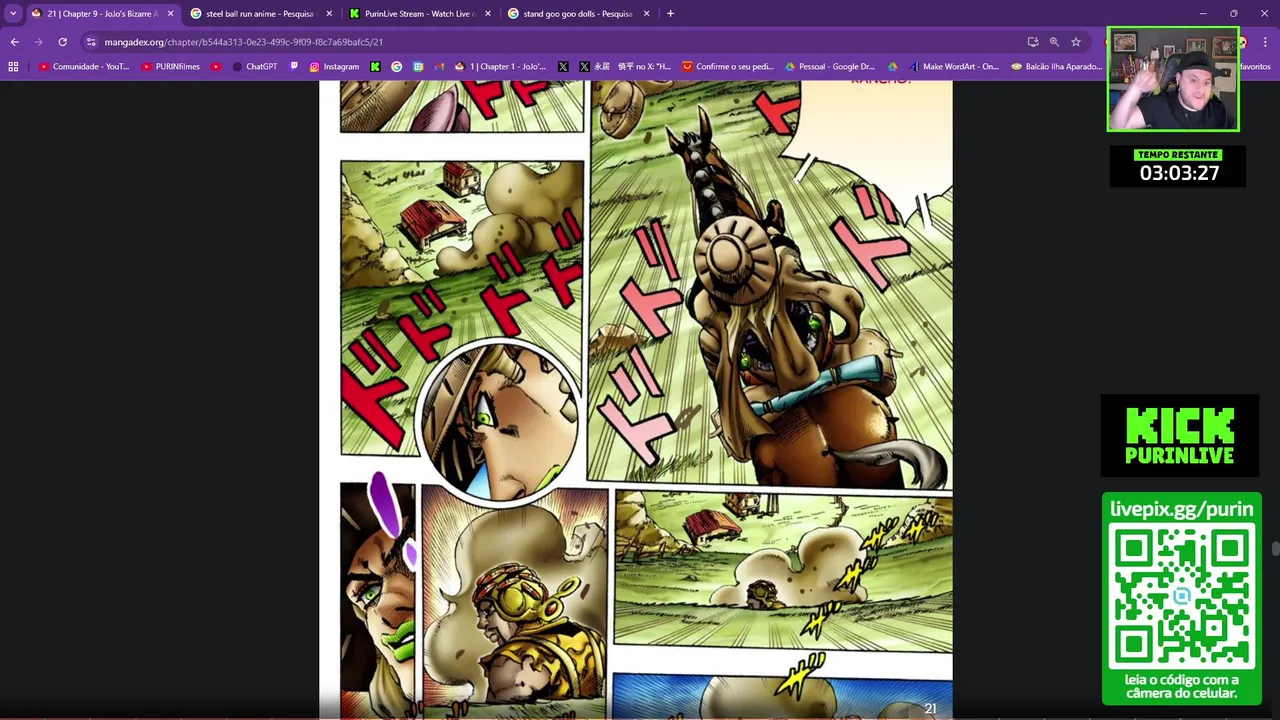Open the unlabeled Google Drive bookmark icon
Viewport: 1280px width, 720px height.
tap(893, 67)
